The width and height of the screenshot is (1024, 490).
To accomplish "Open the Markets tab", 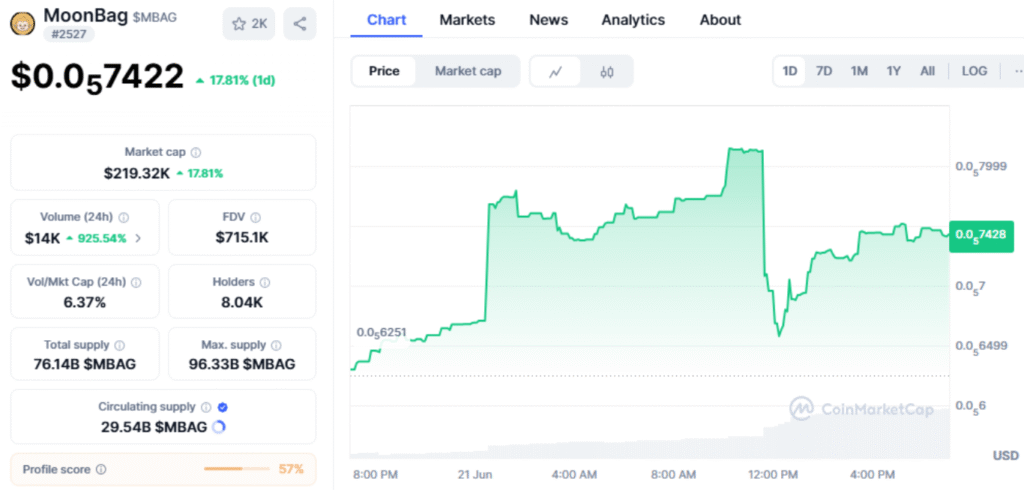I will click(x=466, y=20).
